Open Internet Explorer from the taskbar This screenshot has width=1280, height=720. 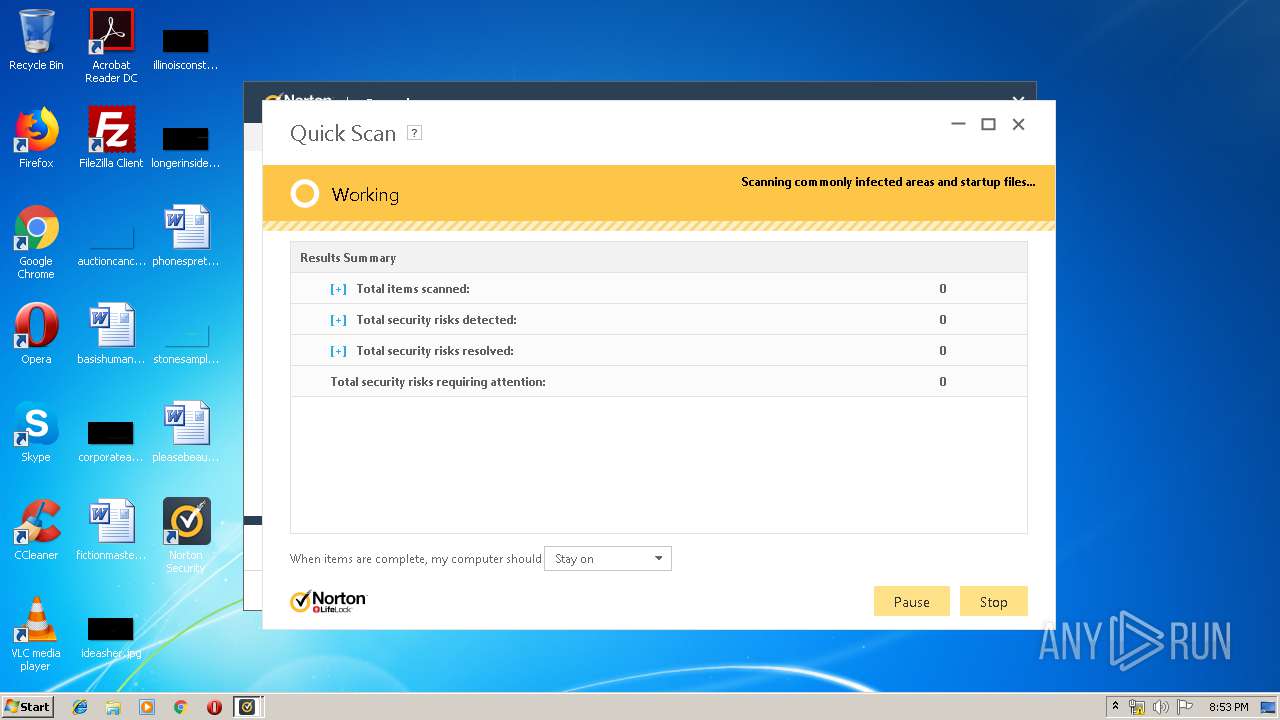pos(80,706)
